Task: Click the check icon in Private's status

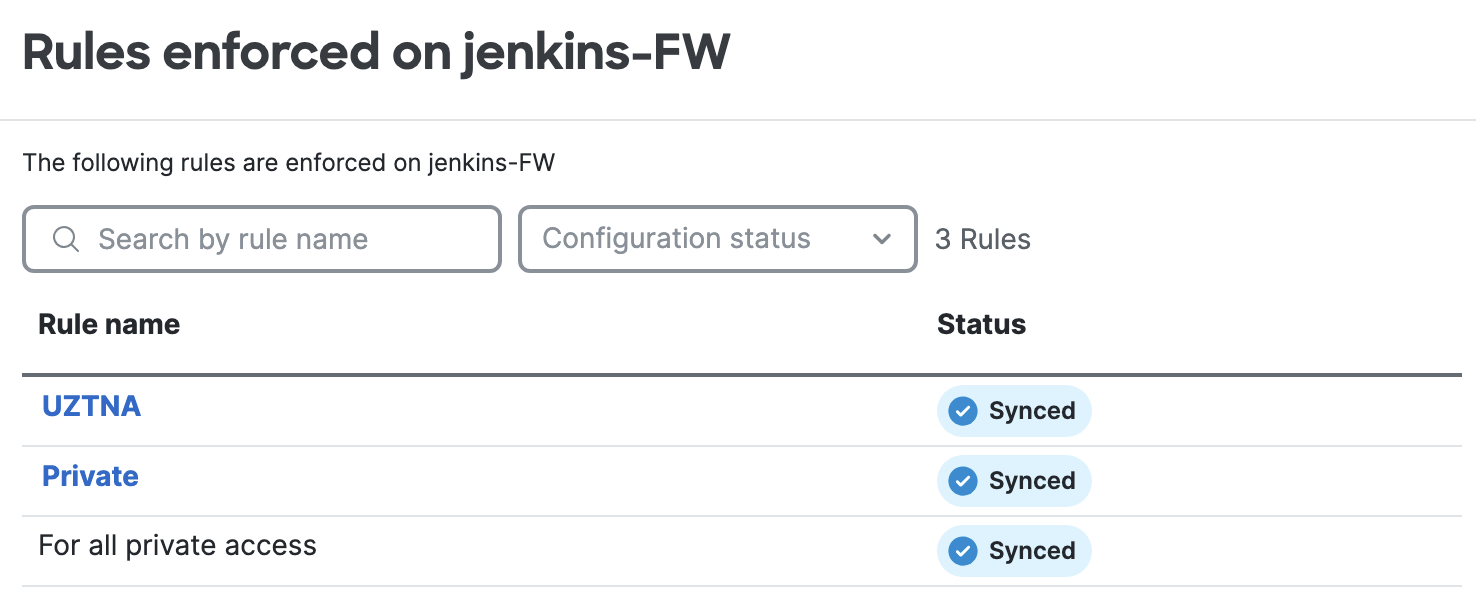Action: [962, 481]
